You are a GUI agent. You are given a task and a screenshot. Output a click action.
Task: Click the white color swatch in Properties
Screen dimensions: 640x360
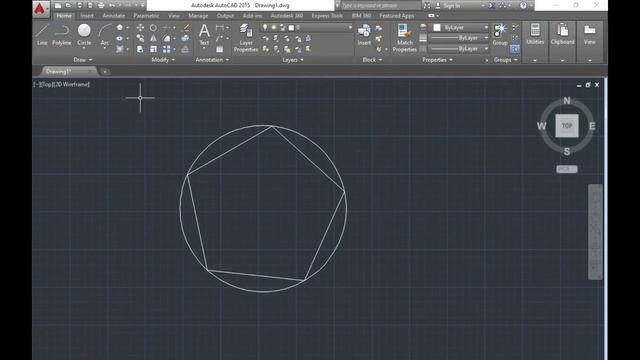(x=437, y=27)
